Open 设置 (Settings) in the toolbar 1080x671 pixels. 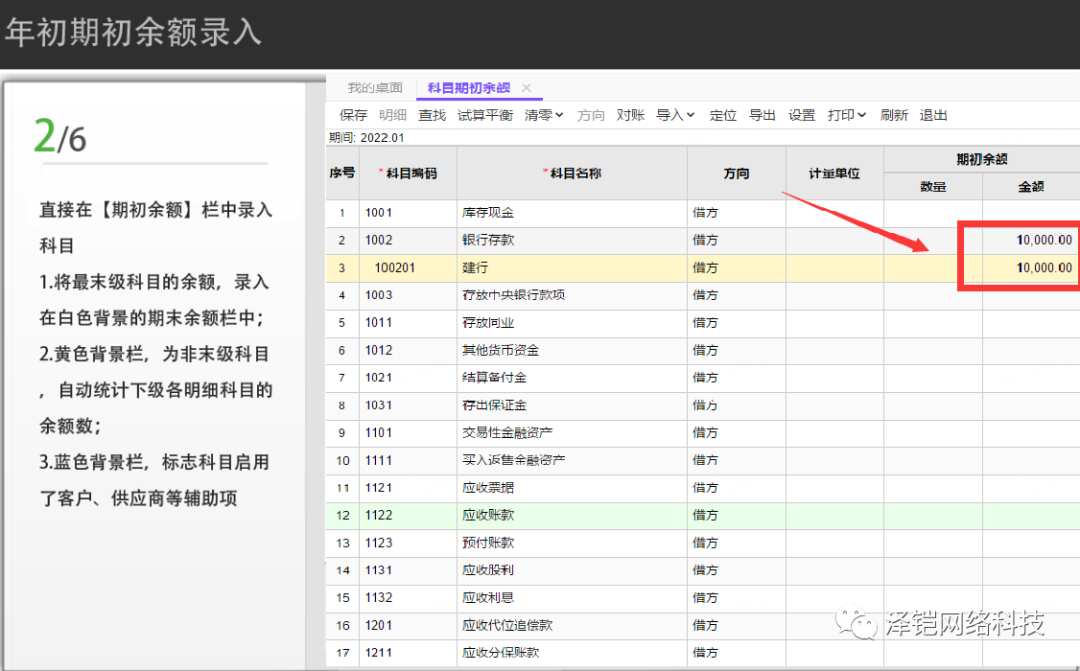coord(802,116)
